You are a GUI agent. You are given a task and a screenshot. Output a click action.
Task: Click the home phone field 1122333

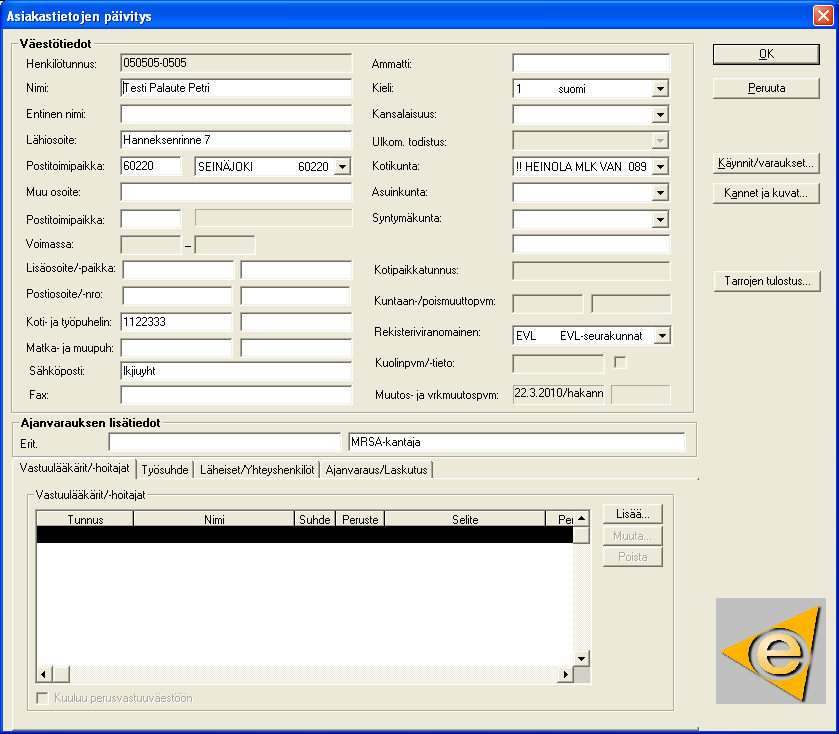177,322
